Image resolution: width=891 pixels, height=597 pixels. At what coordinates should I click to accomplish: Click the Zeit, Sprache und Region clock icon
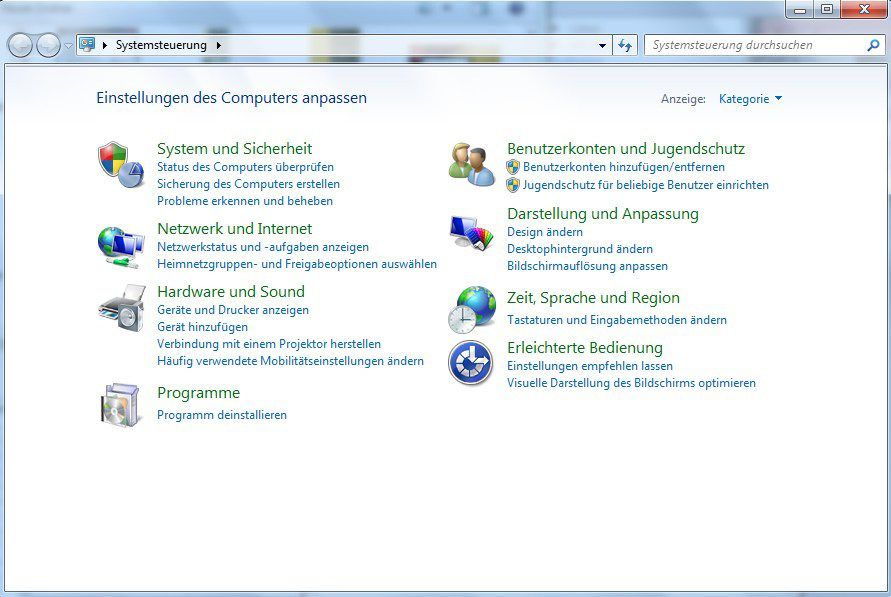pyautogui.click(x=471, y=309)
